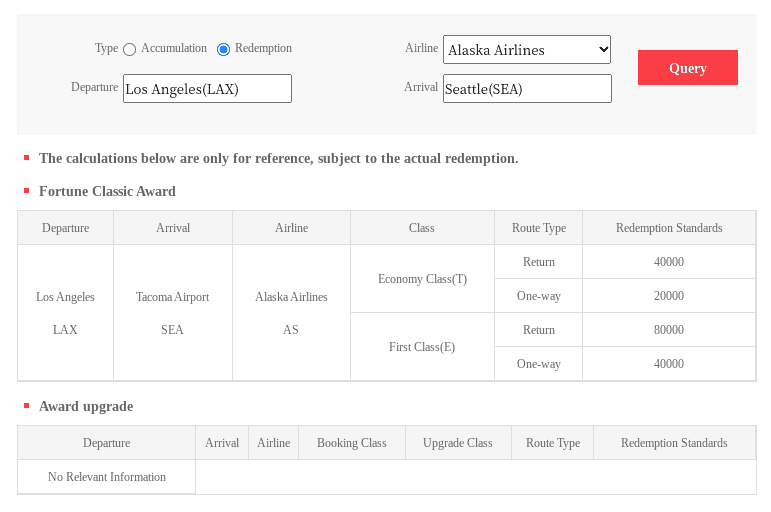This screenshot has width=771, height=512.
Task: Click the Departure field containing Los Angeles(LAX)
Action: click(207, 89)
